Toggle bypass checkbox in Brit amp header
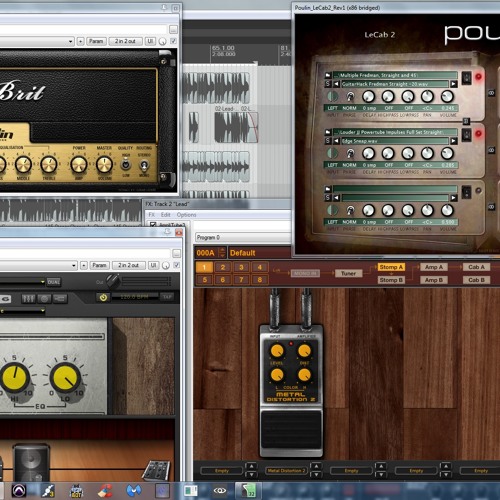500x500 pixels. point(173,41)
